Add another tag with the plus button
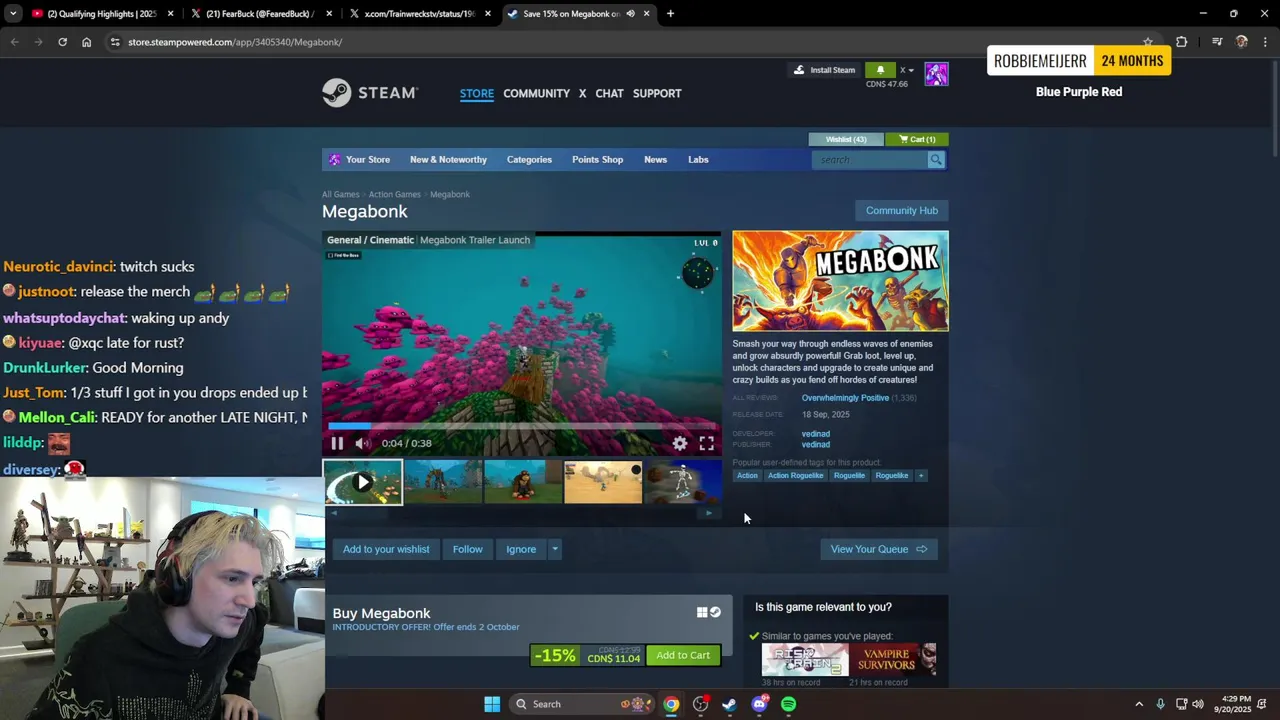 click(x=921, y=476)
